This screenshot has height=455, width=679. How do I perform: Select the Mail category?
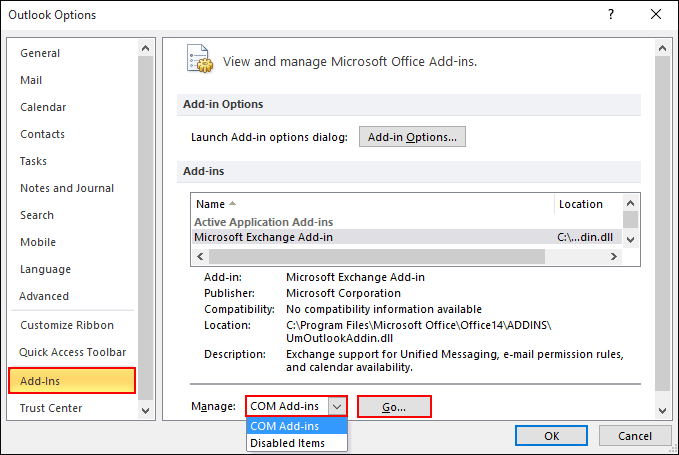(x=31, y=80)
